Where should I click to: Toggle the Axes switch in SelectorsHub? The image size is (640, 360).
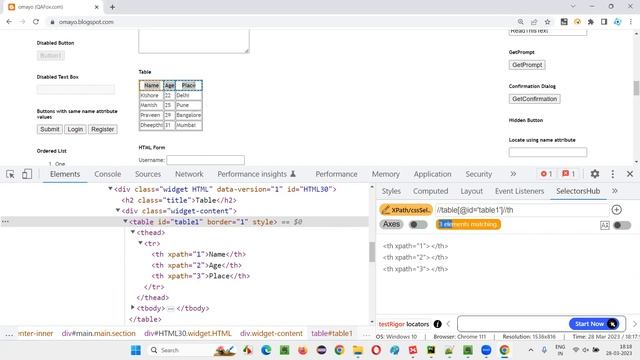point(418,224)
